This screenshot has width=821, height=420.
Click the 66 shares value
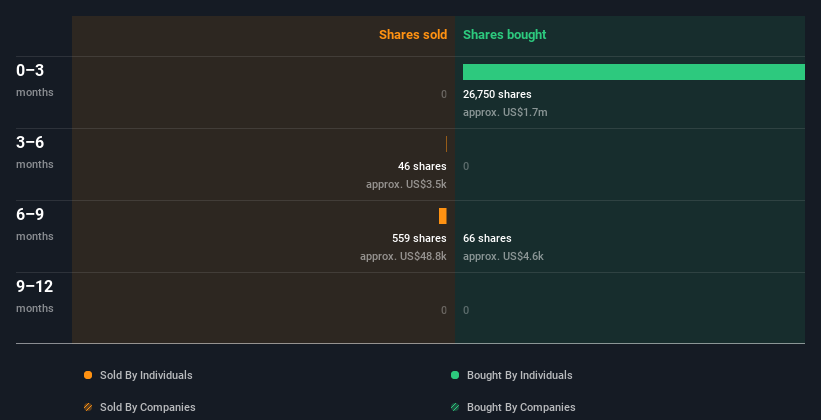(x=487, y=238)
